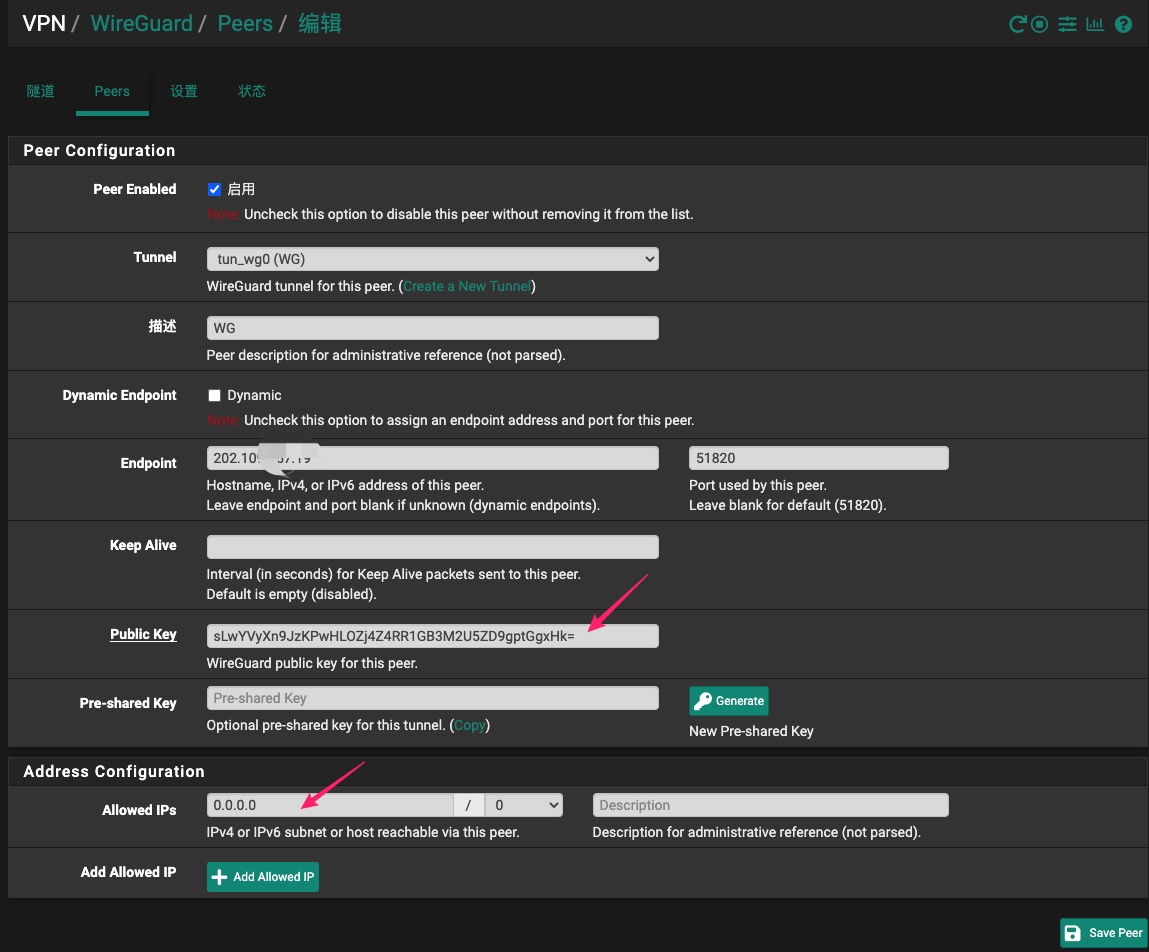Viewport: 1149px width, 952px height.
Task: Open related settings sliders icon
Action: (x=1067, y=24)
